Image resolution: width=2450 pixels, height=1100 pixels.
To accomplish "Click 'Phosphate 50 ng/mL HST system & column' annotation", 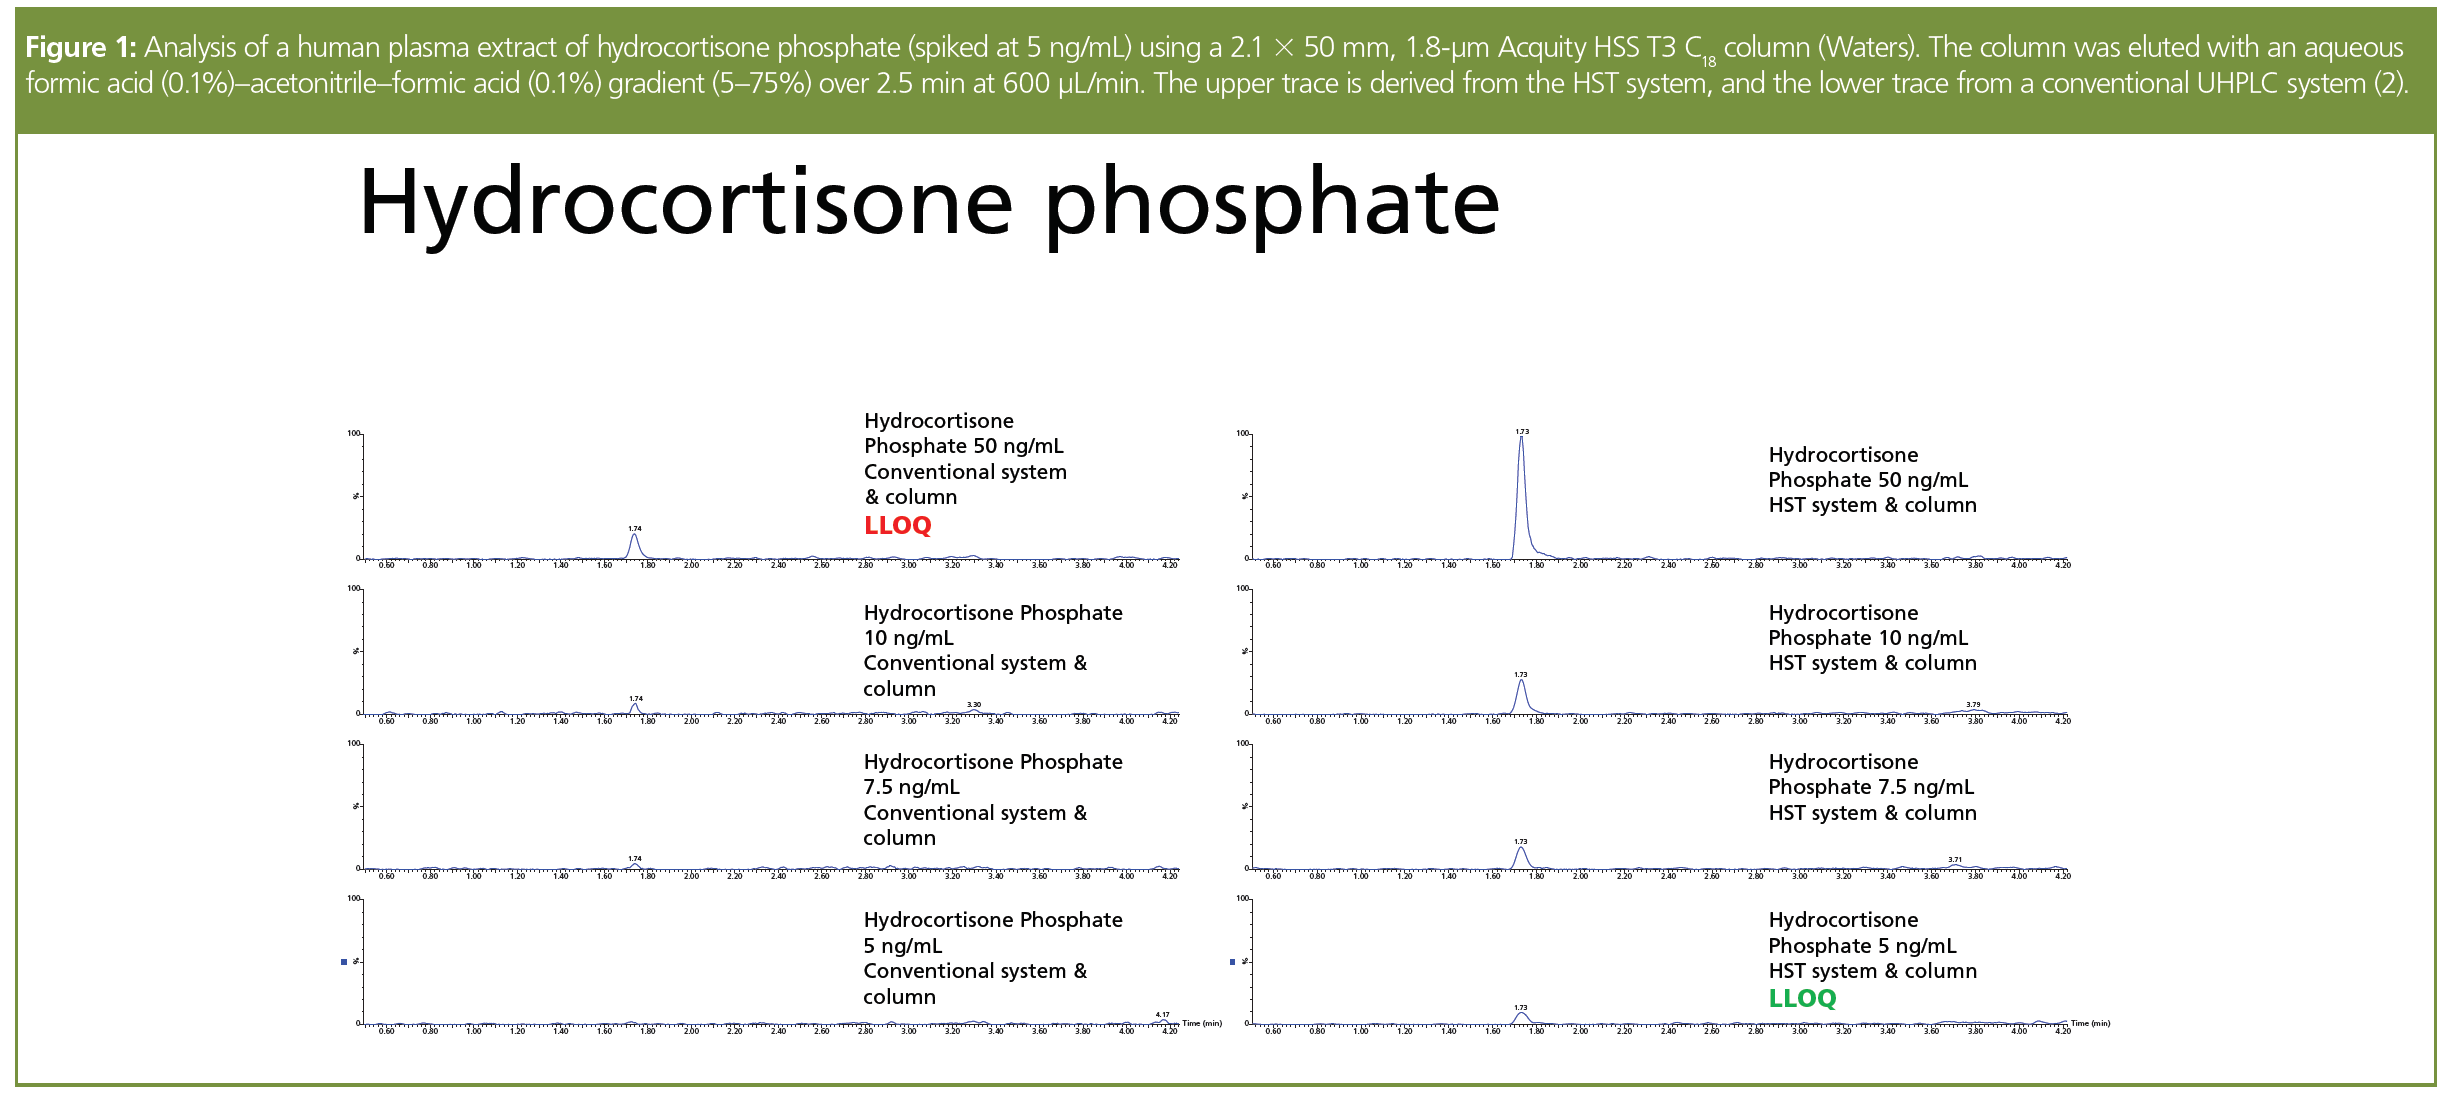I will coord(1872,480).
